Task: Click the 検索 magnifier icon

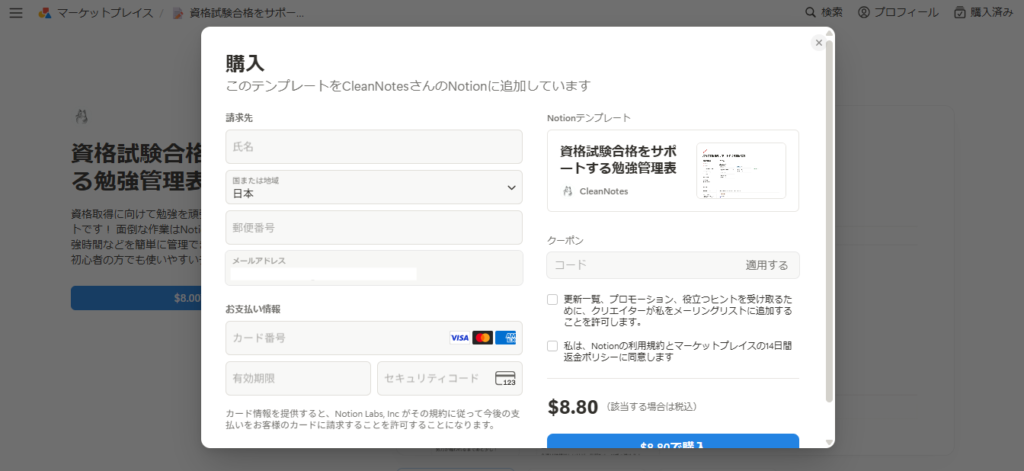Action: pos(810,12)
